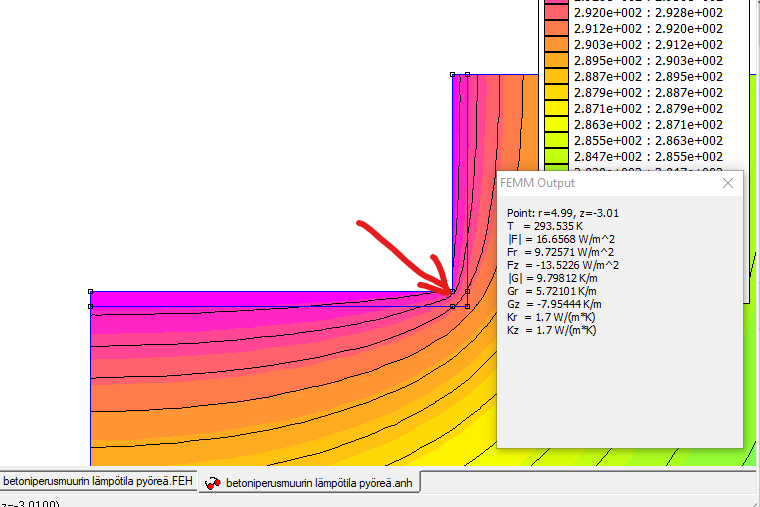This screenshot has width=760, height=507.
Task: Close the FEMM Output window
Action: 728,183
